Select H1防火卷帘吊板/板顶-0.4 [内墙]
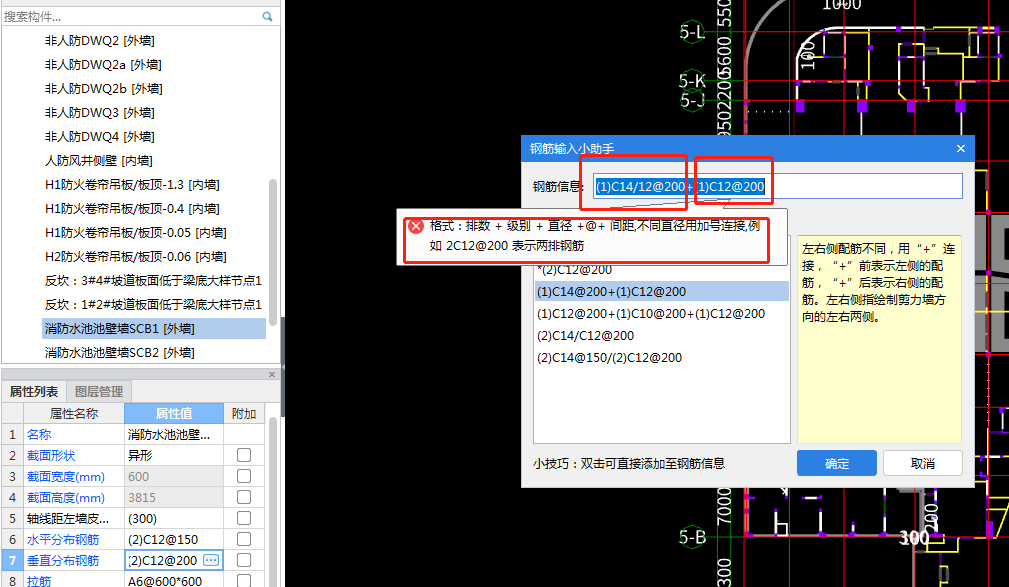The height and width of the screenshot is (587, 1009). pyautogui.click(x=132, y=209)
